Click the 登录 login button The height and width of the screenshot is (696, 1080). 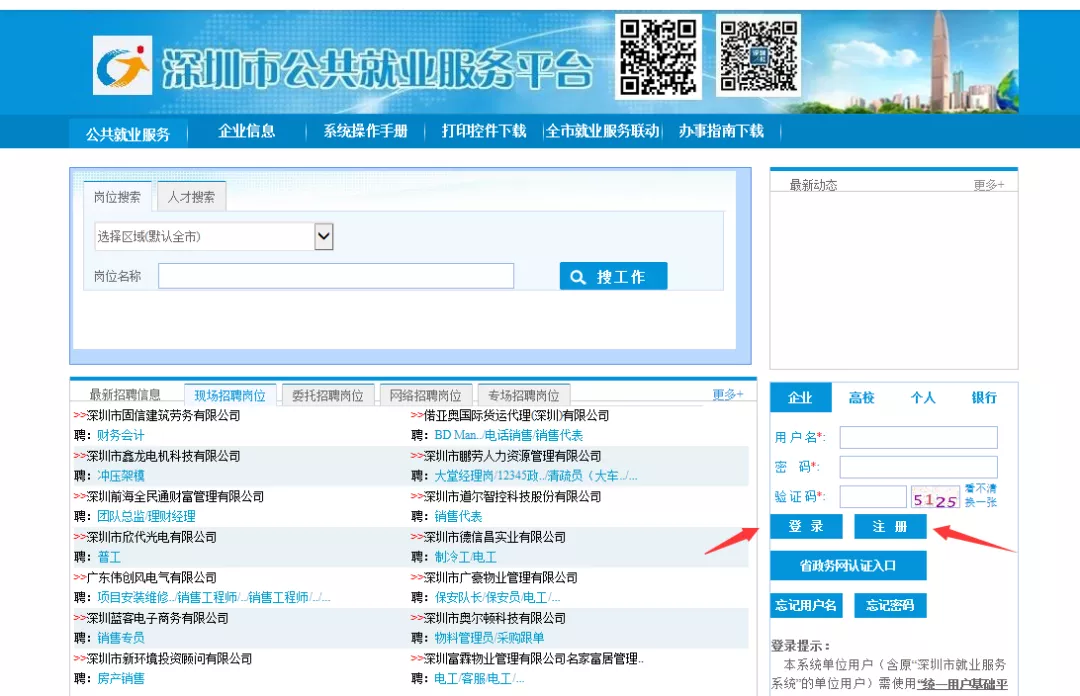pos(806,527)
